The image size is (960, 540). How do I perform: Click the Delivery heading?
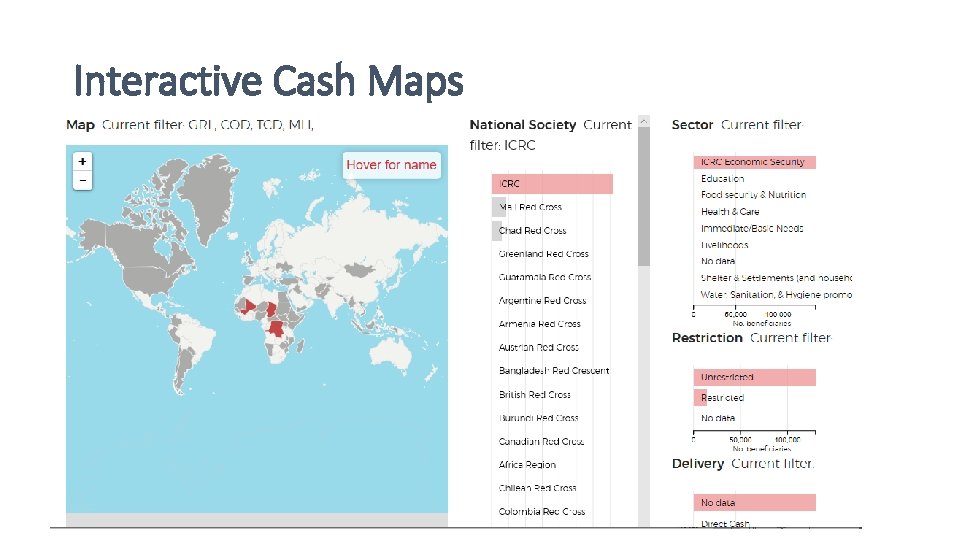pos(698,463)
